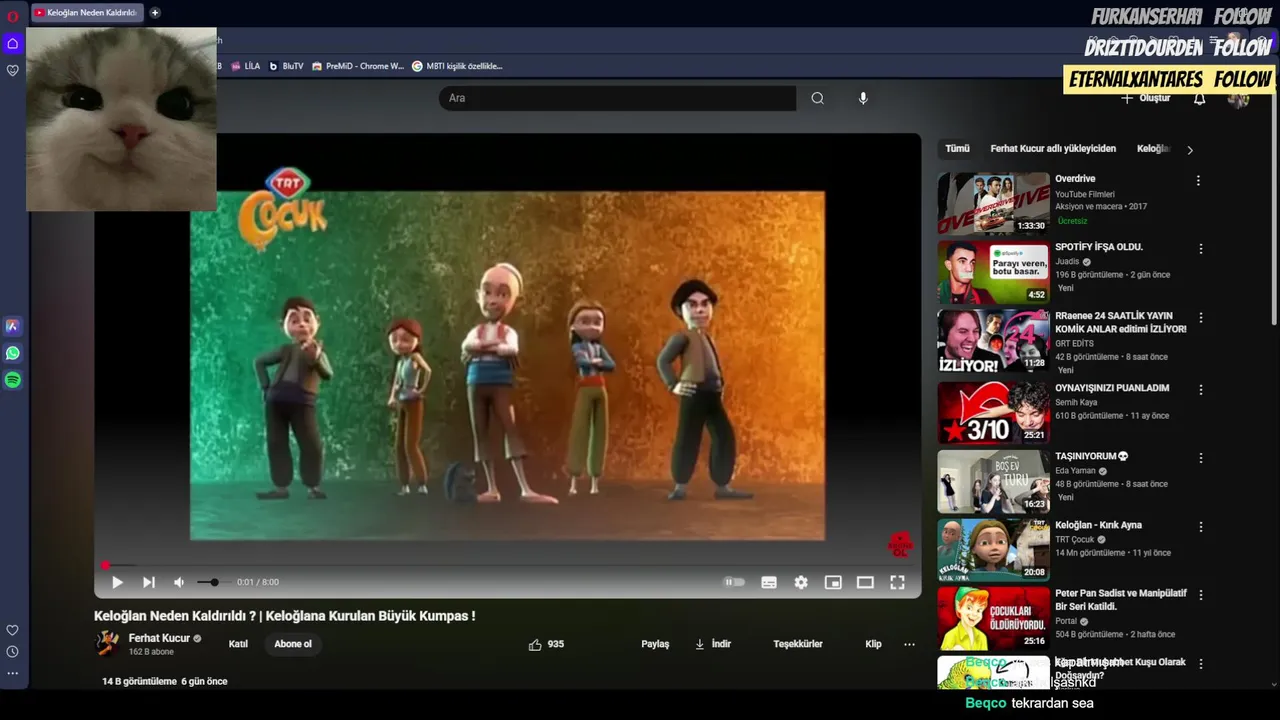1280x720 pixels.
Task: Open a new browser tab with the plus button
Action: [155, 13]
